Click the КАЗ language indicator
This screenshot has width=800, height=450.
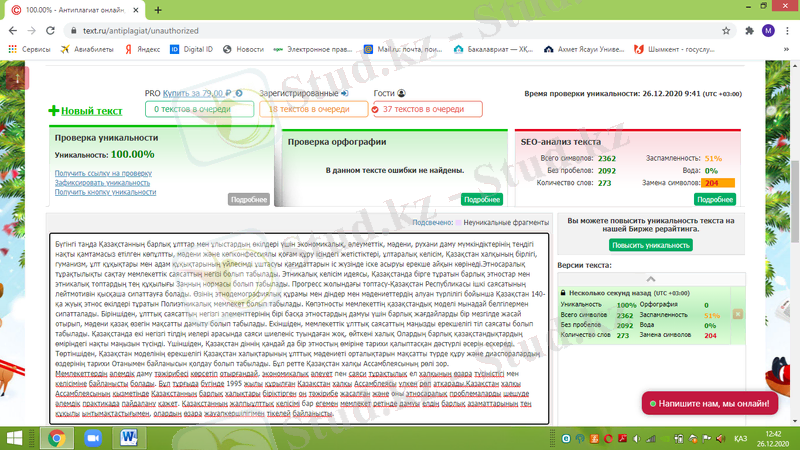tap(740, 439)
